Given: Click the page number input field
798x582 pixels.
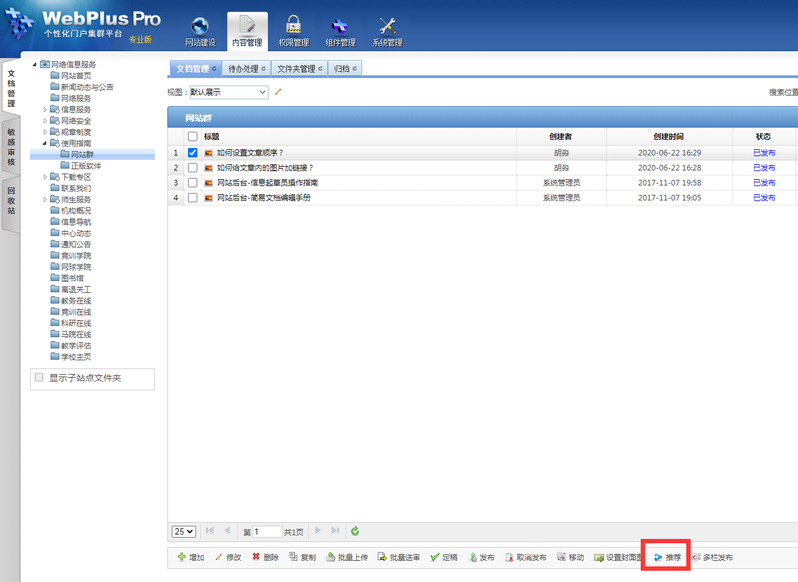Looking at the screenshot, I should tap(268, 532).
